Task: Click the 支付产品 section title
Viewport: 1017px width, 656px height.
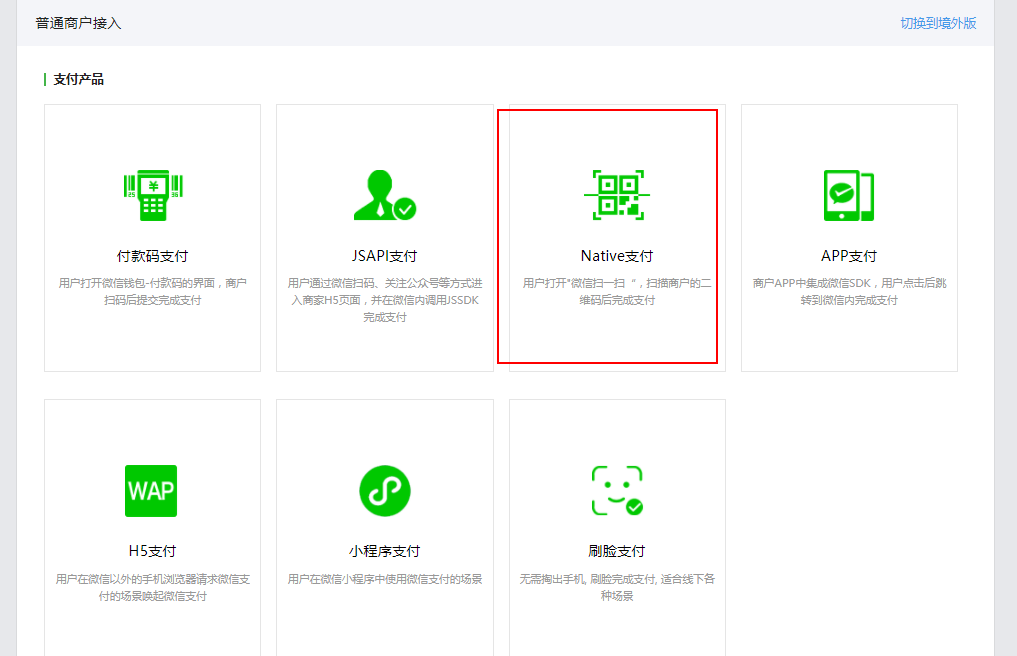Action: (x=77, y=77)
